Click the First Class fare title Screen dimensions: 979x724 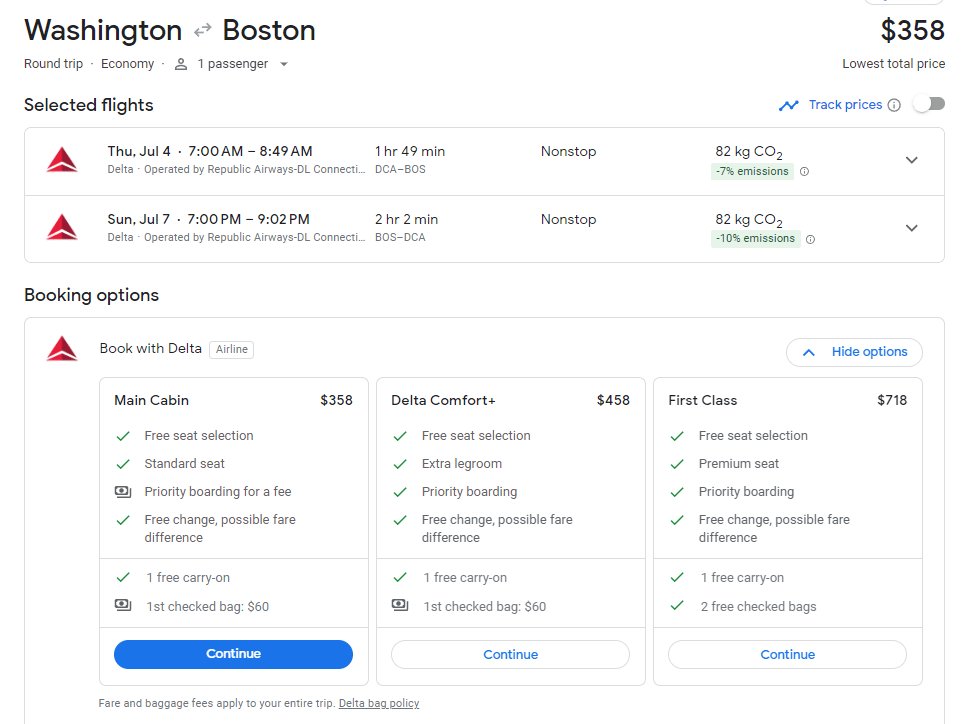pos(702,401)
